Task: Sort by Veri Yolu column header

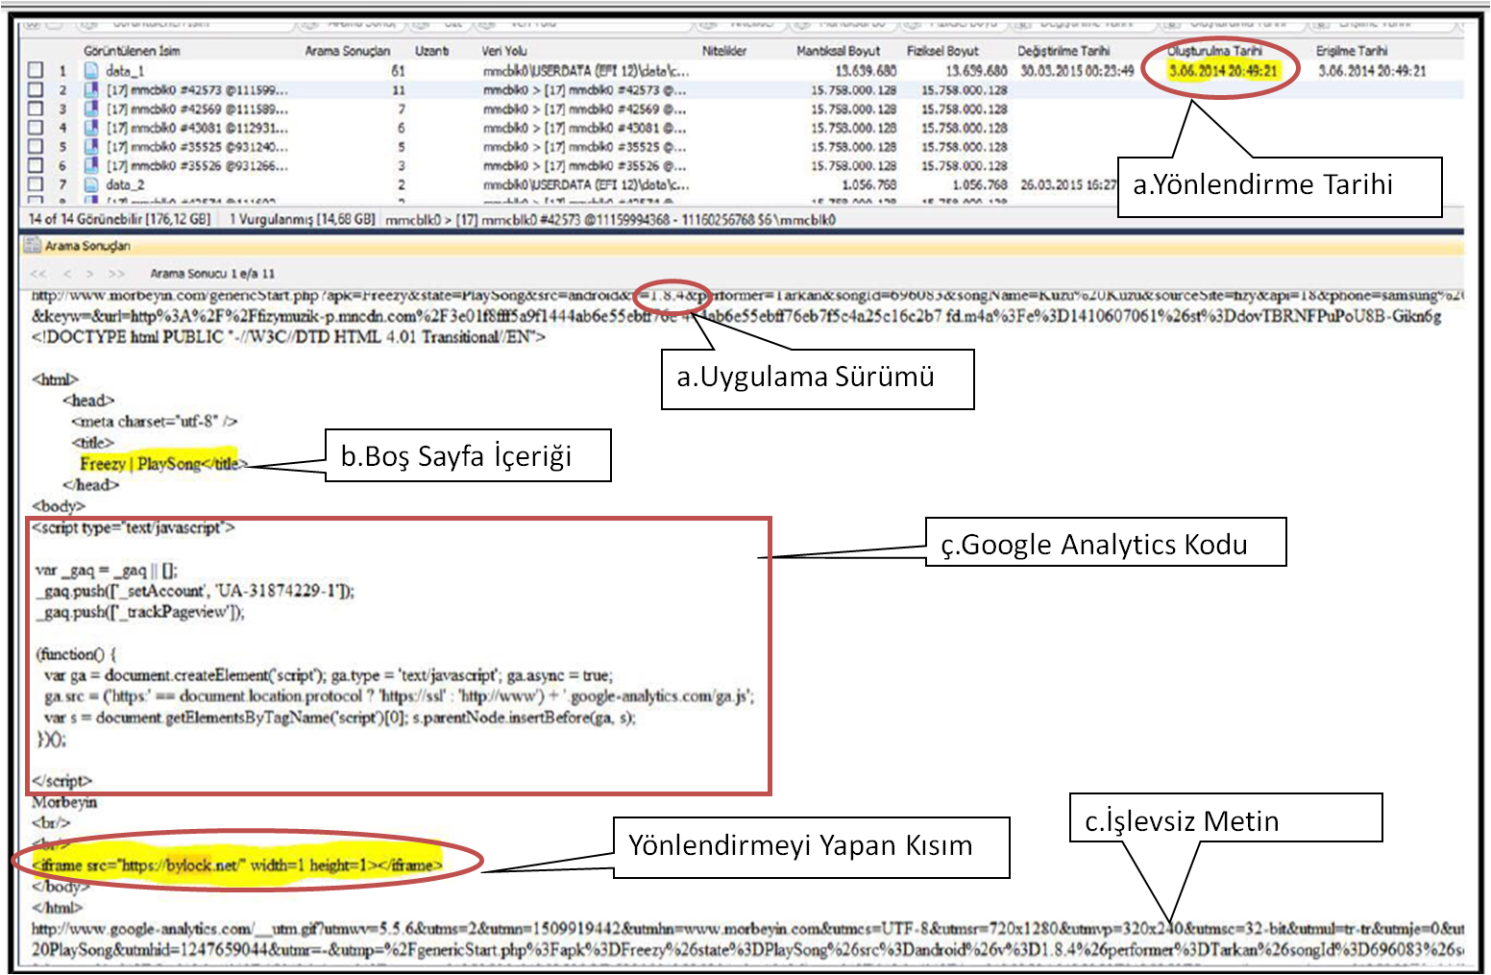Action: [504, 51]
